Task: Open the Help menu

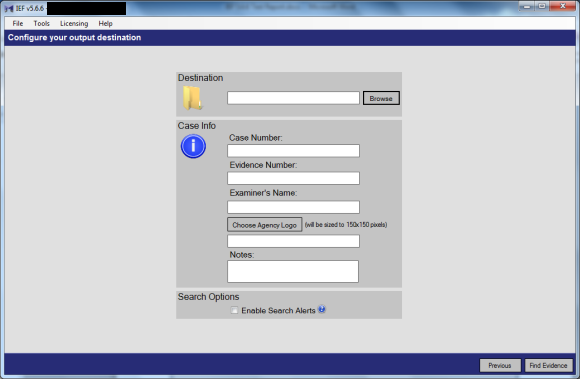Action: point(105,23)
